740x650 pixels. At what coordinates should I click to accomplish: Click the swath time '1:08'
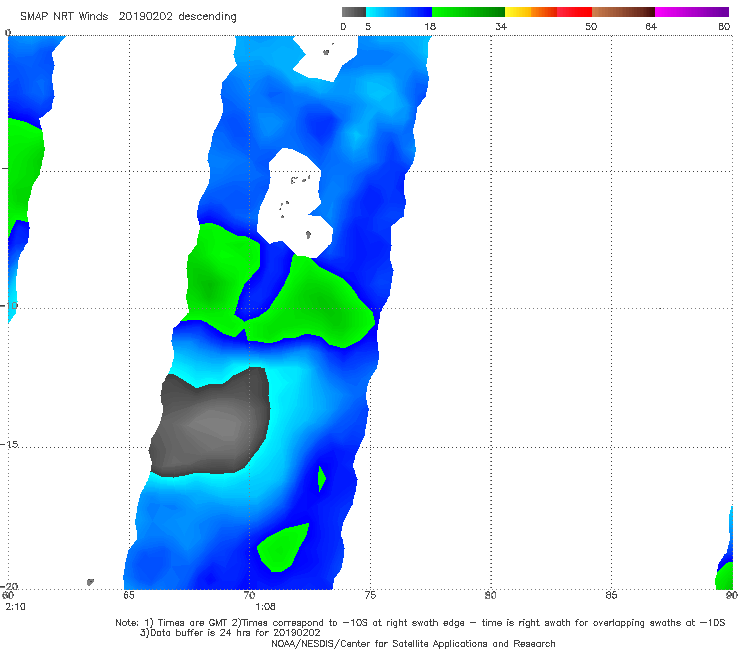click(x=265, y=607)
